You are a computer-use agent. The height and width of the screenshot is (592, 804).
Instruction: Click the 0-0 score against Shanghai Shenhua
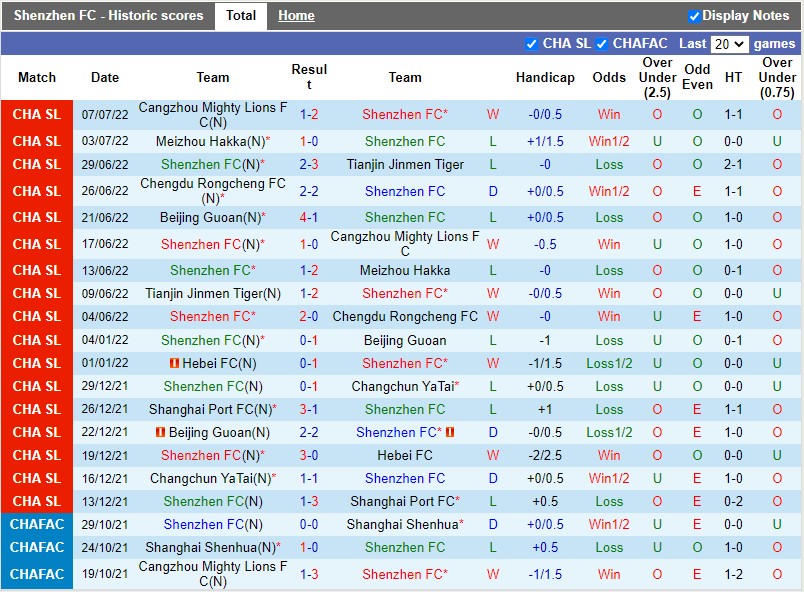point(309,524)
